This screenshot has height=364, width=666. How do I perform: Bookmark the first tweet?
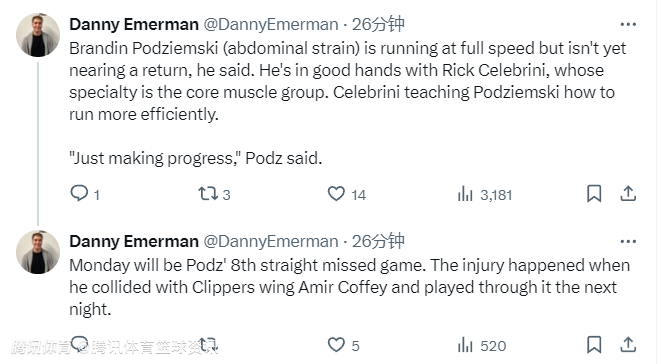click(x=594, y=194)
